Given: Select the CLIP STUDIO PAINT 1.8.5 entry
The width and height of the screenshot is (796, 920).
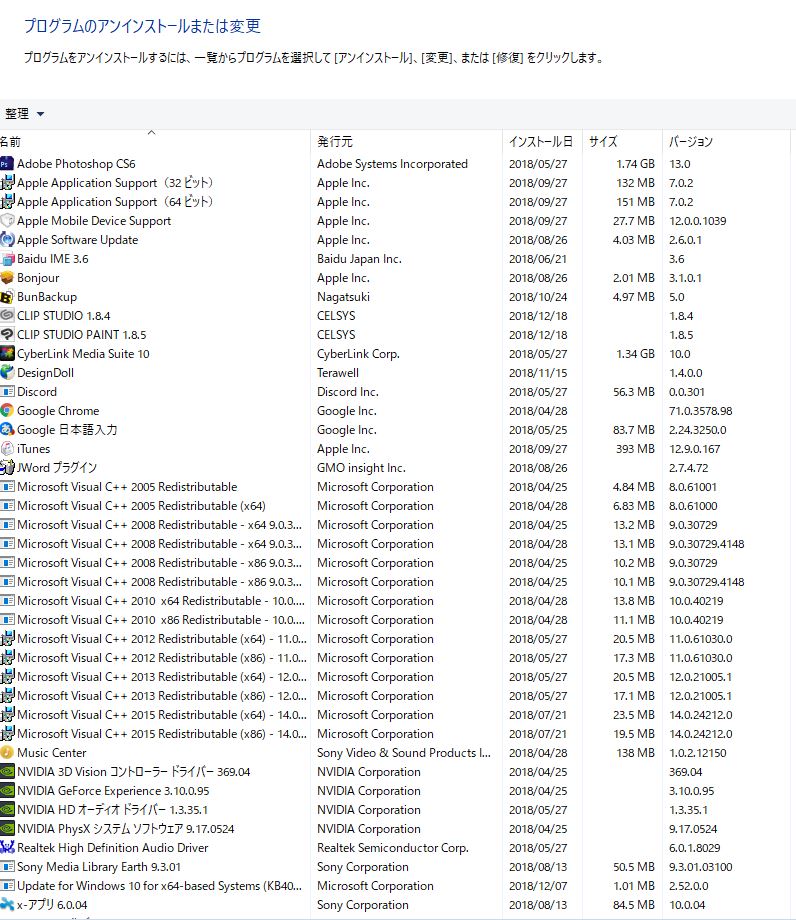Looking at the screenshot, I should (81, 335).
